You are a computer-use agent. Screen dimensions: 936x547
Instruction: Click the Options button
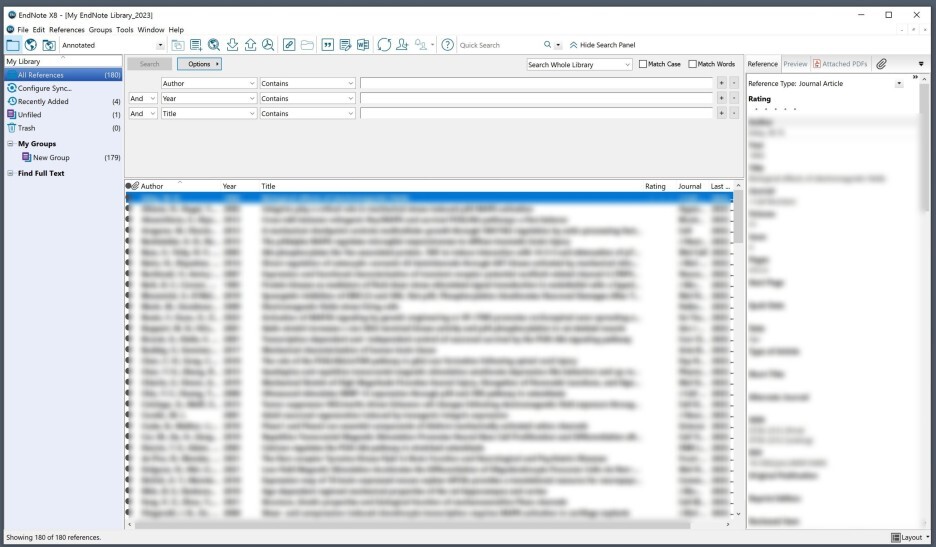pos(199,64)
